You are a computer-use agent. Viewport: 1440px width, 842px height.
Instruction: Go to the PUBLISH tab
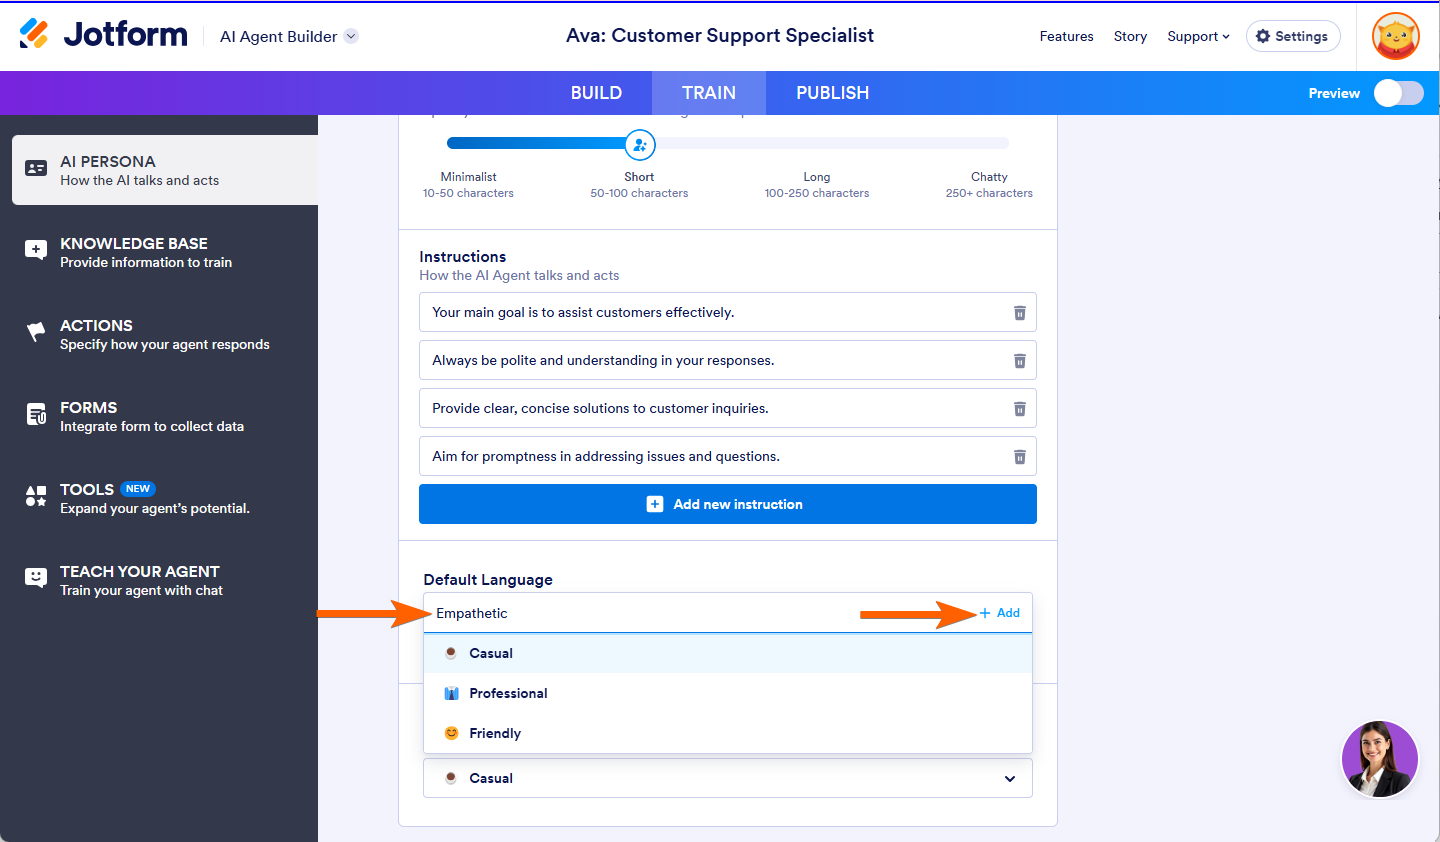(x=832, y=93)
